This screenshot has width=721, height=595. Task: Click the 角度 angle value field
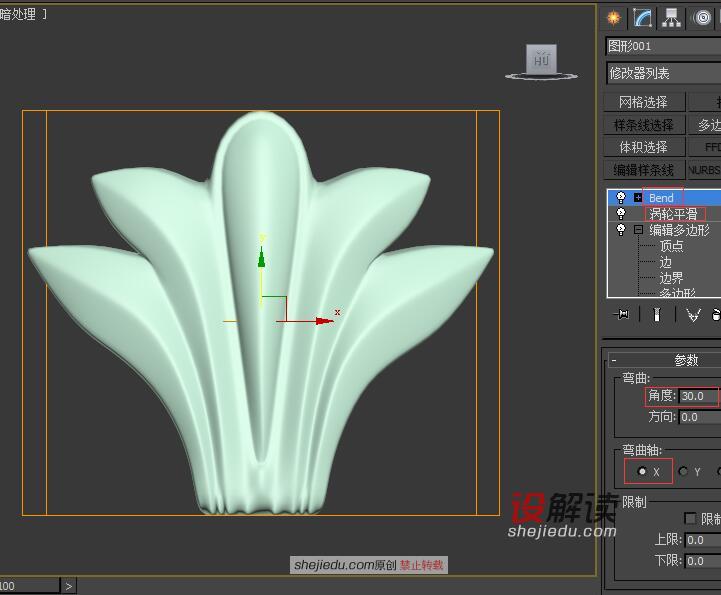coord(697,396)
